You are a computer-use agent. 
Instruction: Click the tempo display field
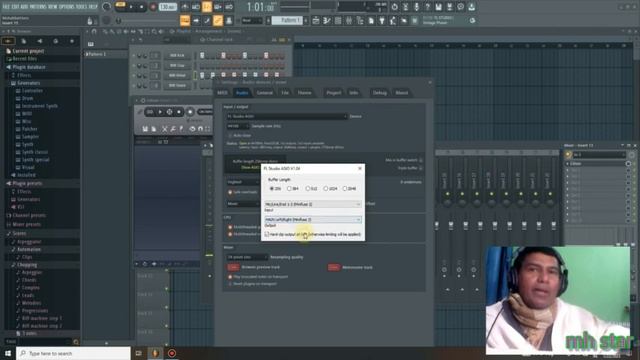pyautogui.click(x=168, y=7)
